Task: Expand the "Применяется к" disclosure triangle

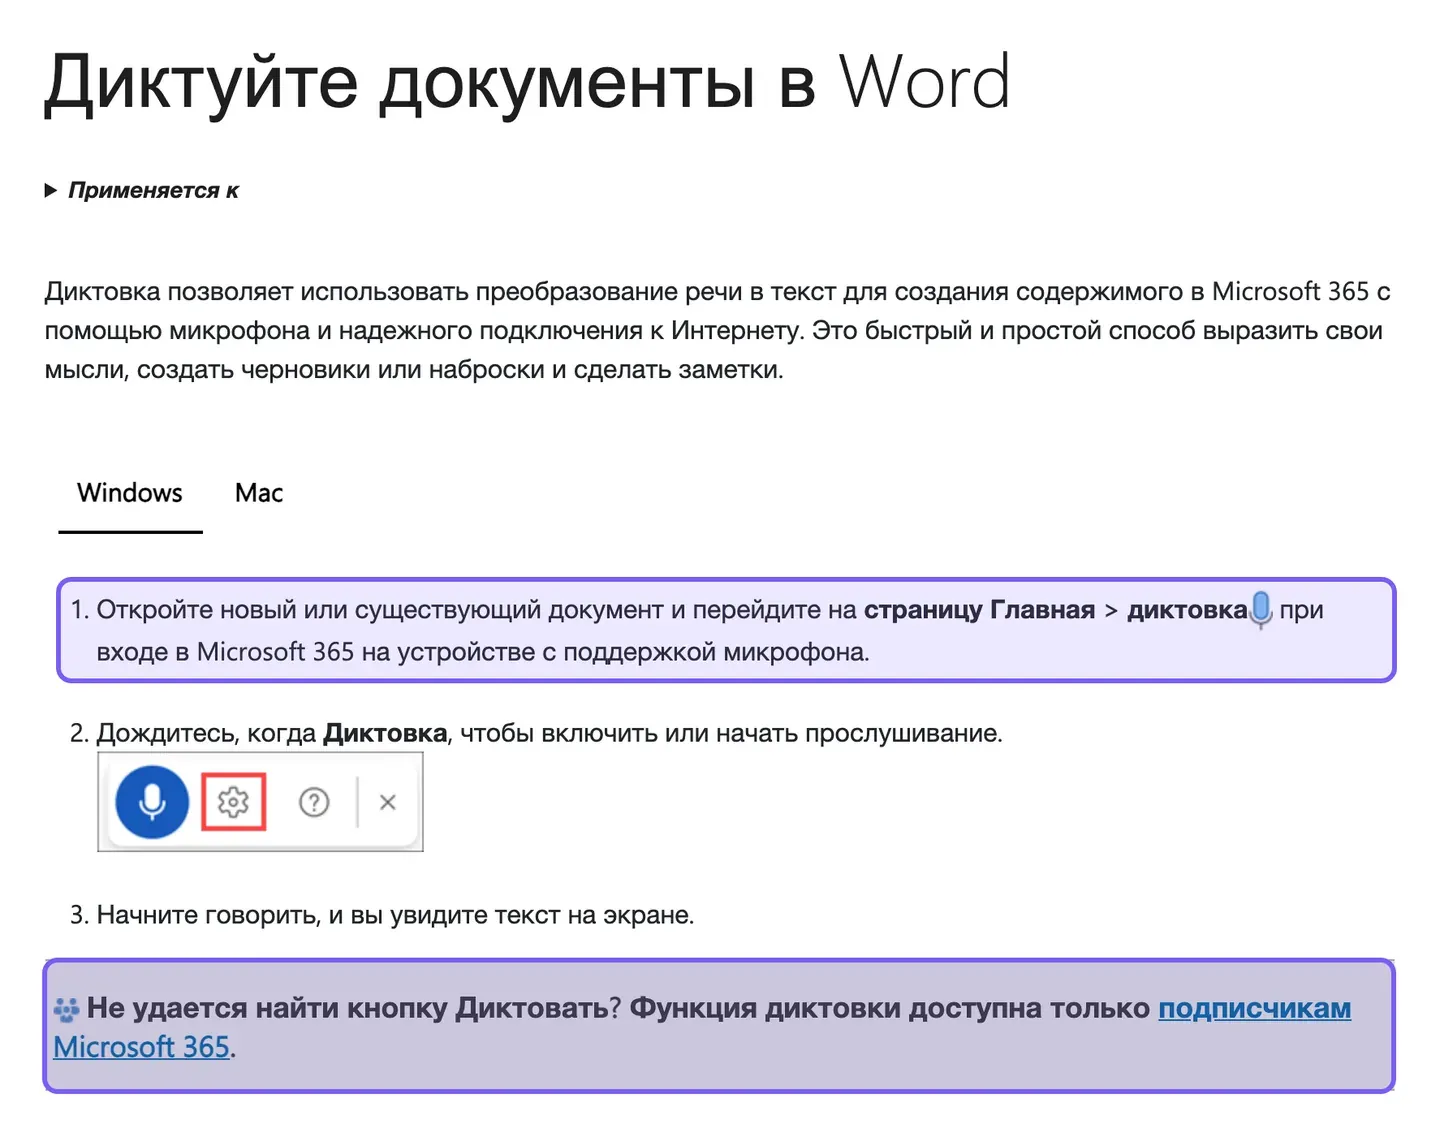Action: 51,190
